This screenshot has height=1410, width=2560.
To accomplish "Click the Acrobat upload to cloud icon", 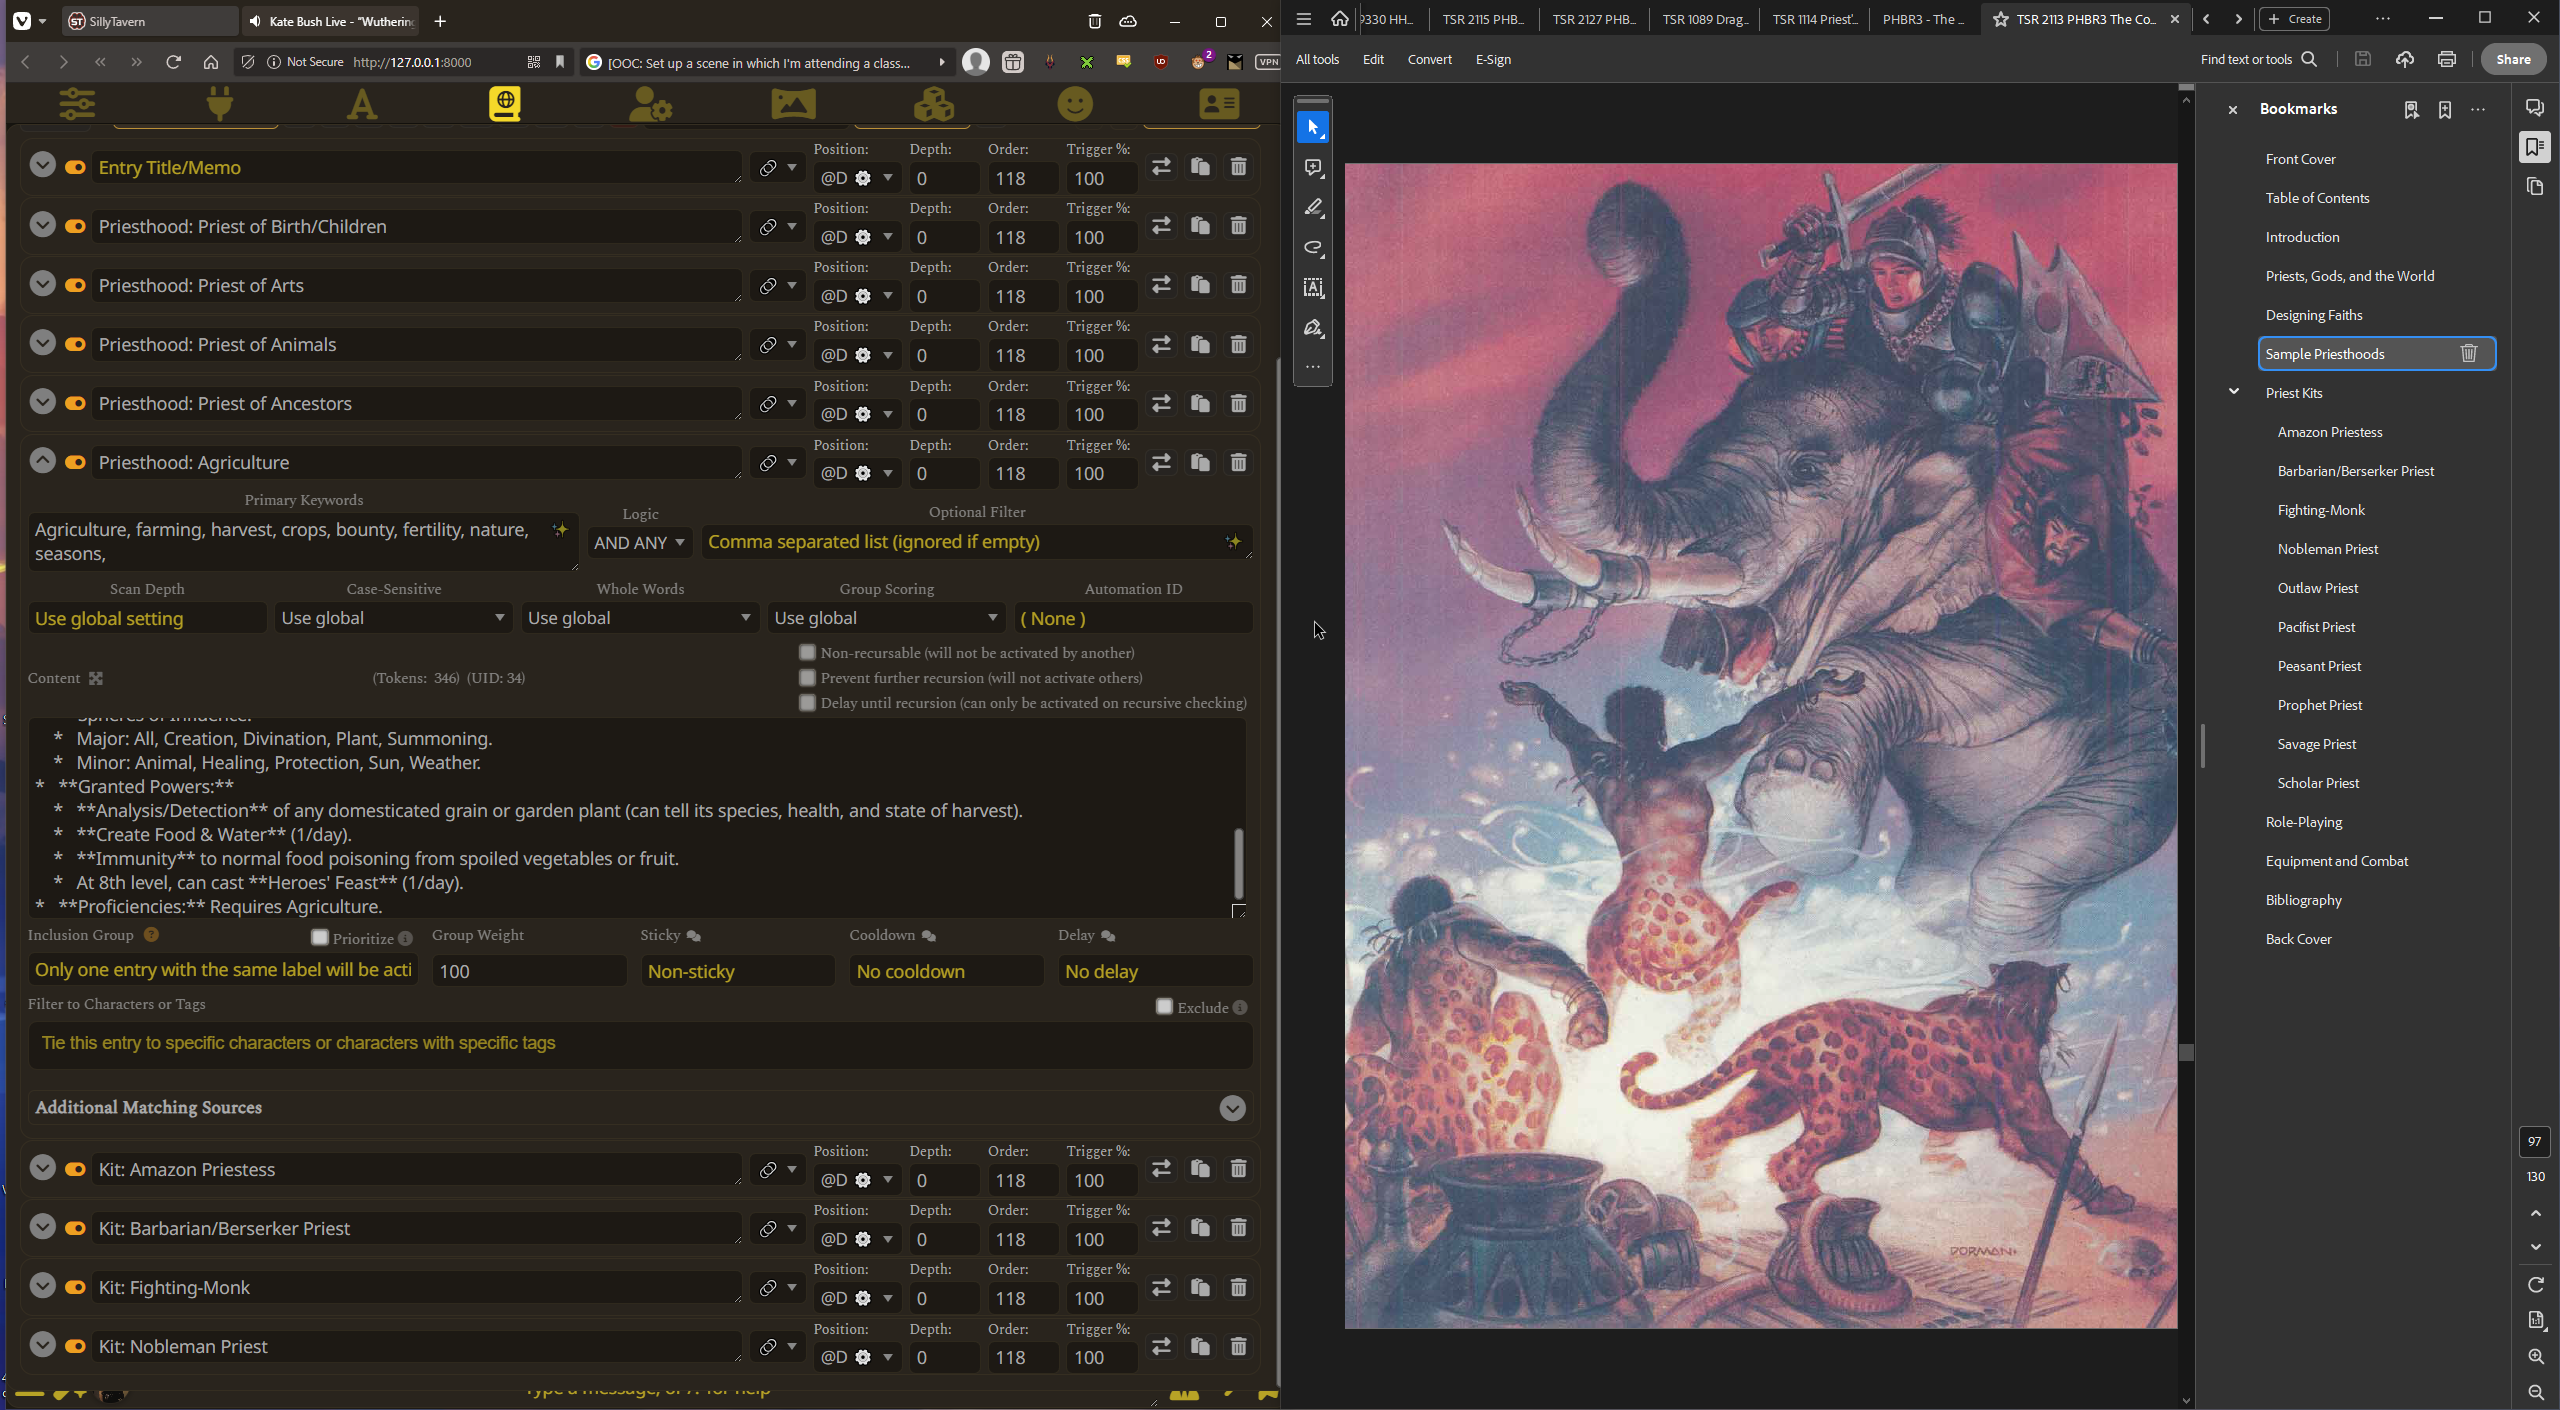I will (x=2404, y=59).
